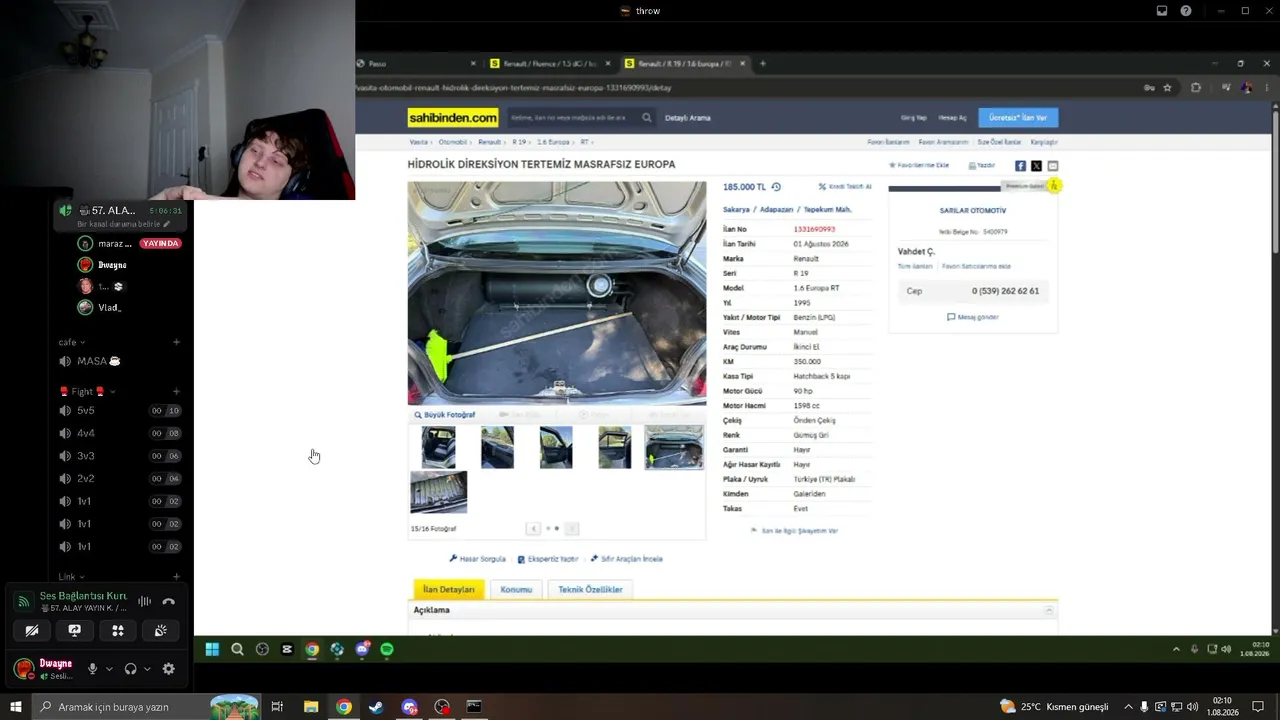The width and height of the screenshot is (1280, 720).
Task: Click the Ücretsiz İlan Ver button
Action: (x=1018, y=118)
